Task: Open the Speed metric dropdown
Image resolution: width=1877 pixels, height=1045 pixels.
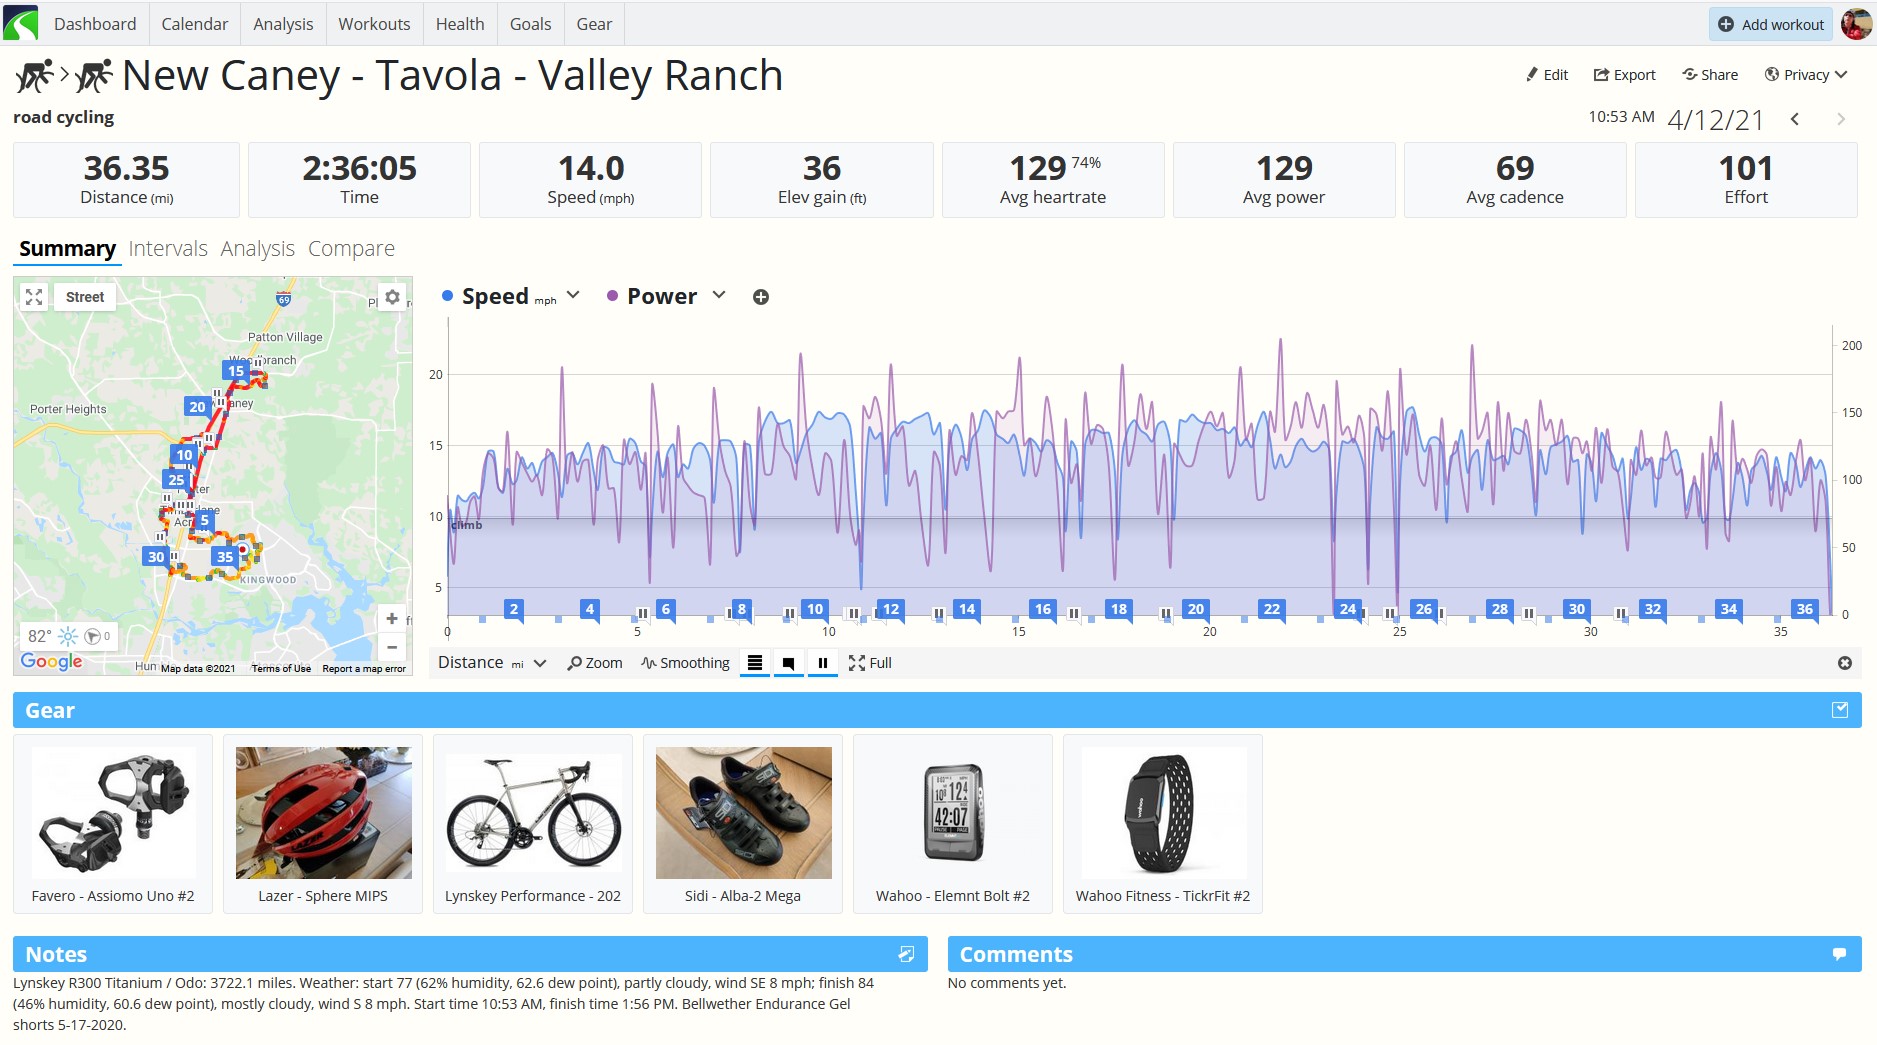Action: click(573, 295)
